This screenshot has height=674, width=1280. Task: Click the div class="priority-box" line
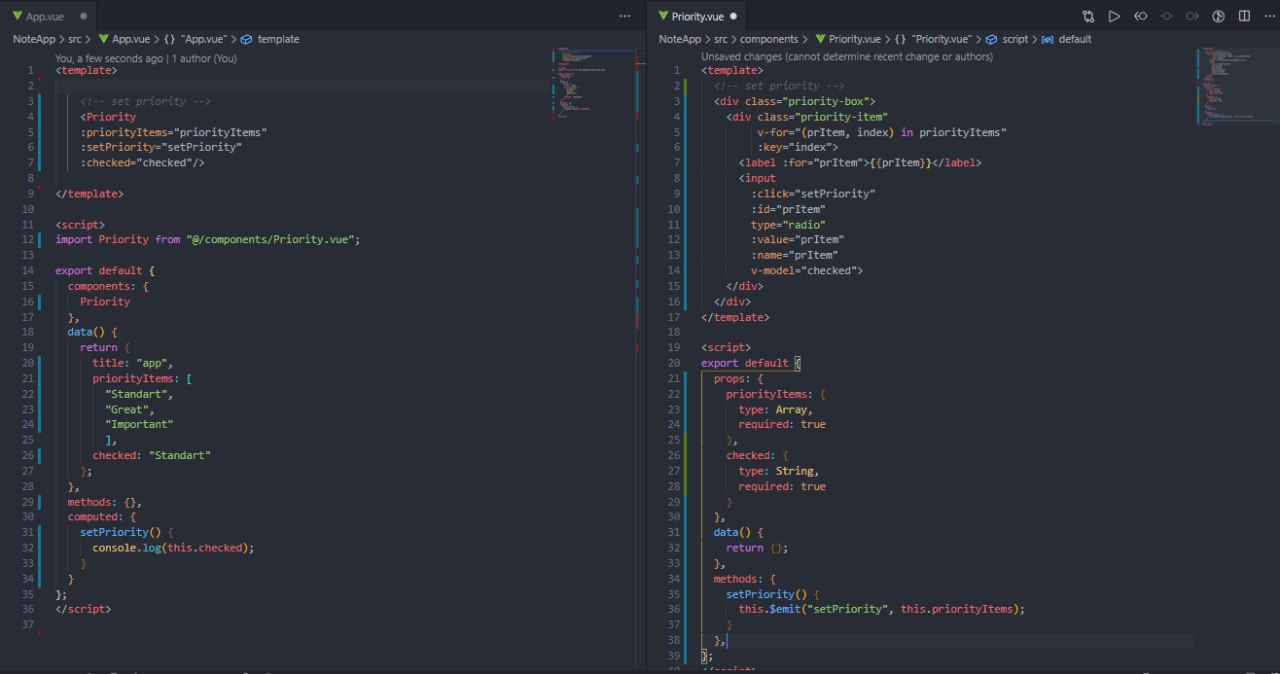795,101
